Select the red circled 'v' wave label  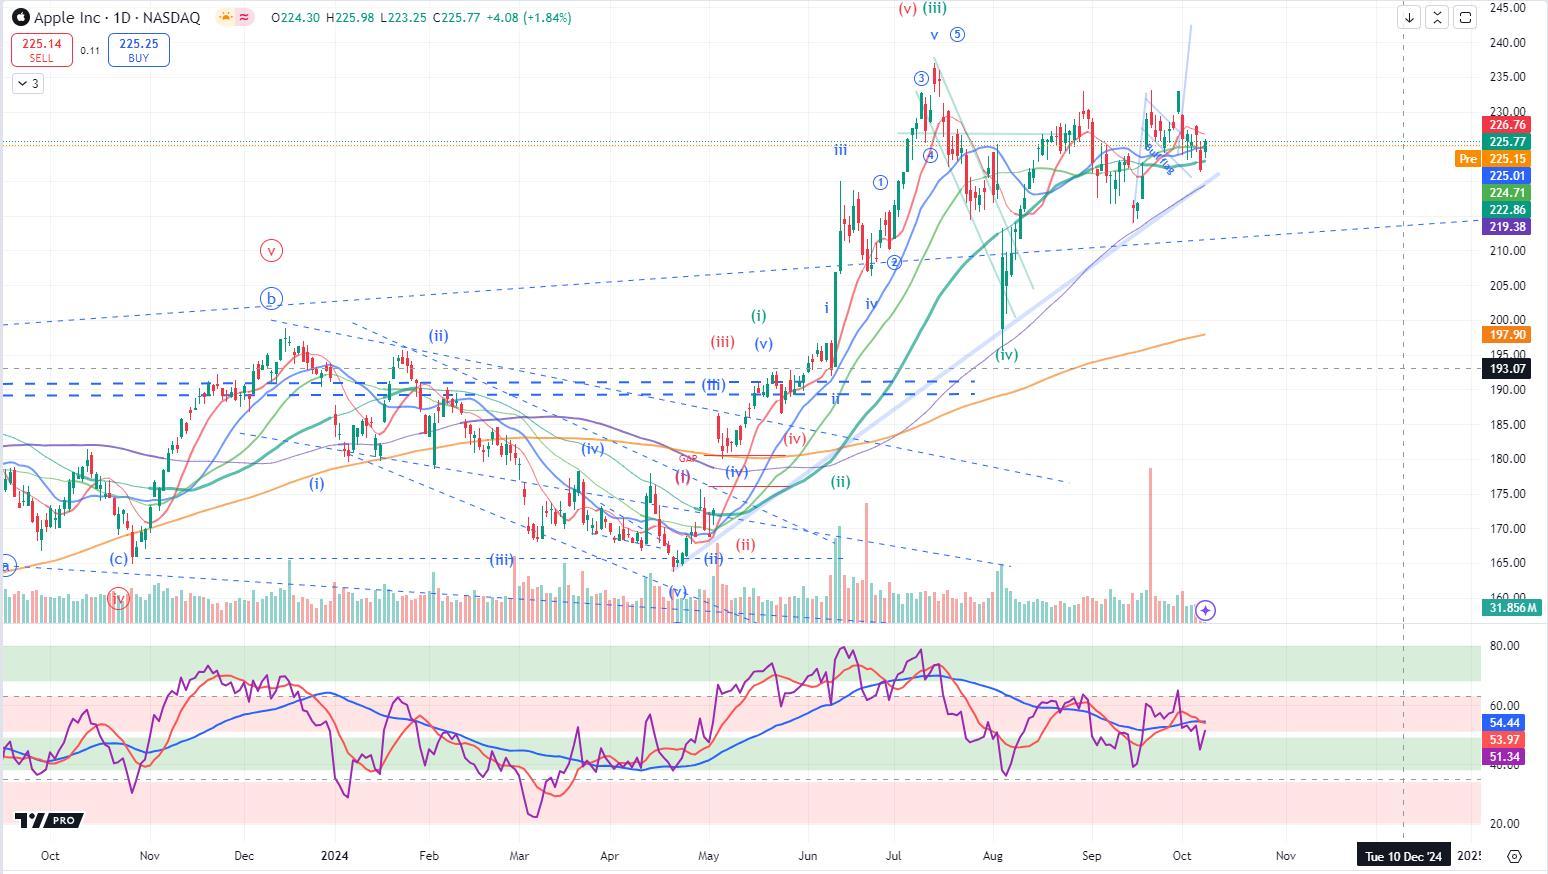point(271,250)
